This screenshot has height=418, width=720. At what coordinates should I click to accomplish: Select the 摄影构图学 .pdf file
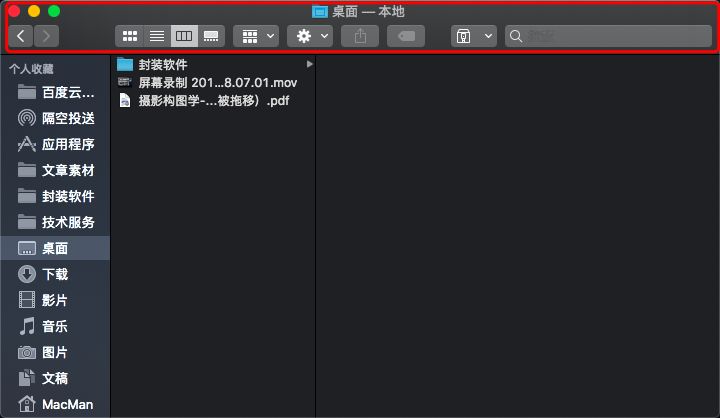point(214,100)
